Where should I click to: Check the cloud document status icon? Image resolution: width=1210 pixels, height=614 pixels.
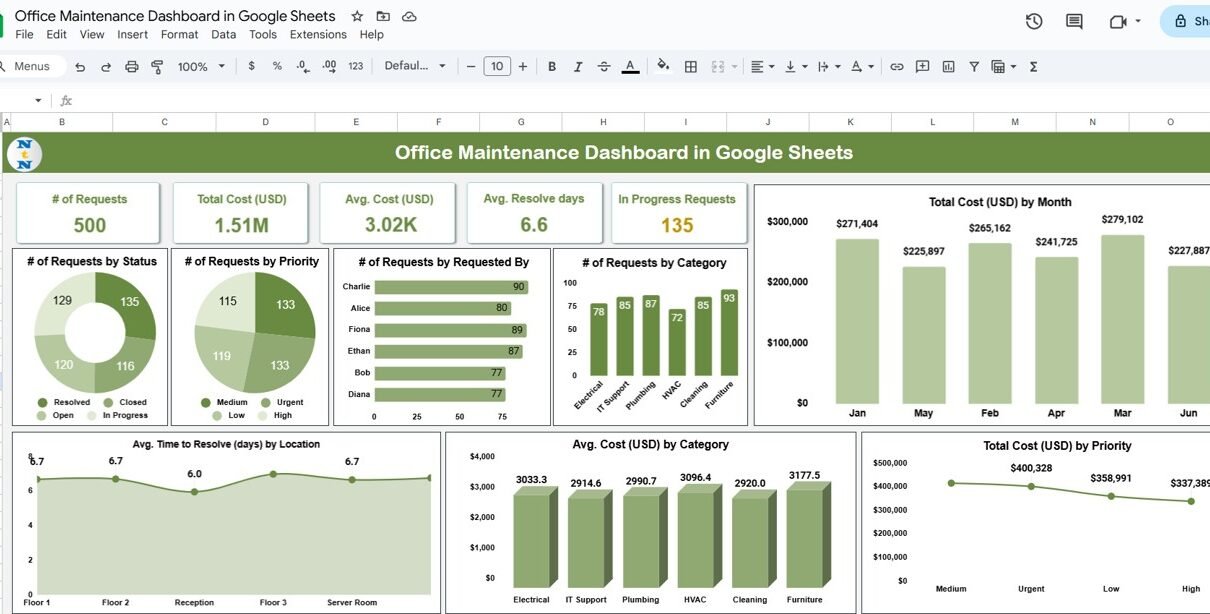409,17
